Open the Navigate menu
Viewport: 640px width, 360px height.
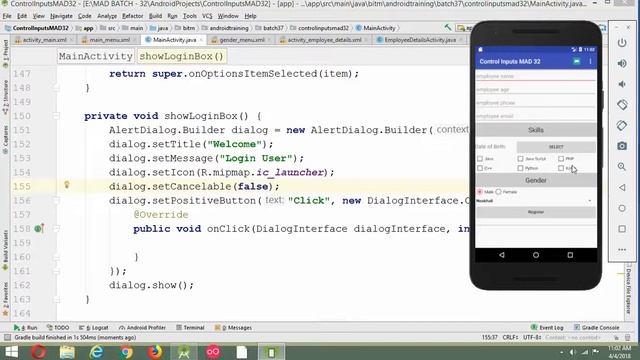coord(61,16)
